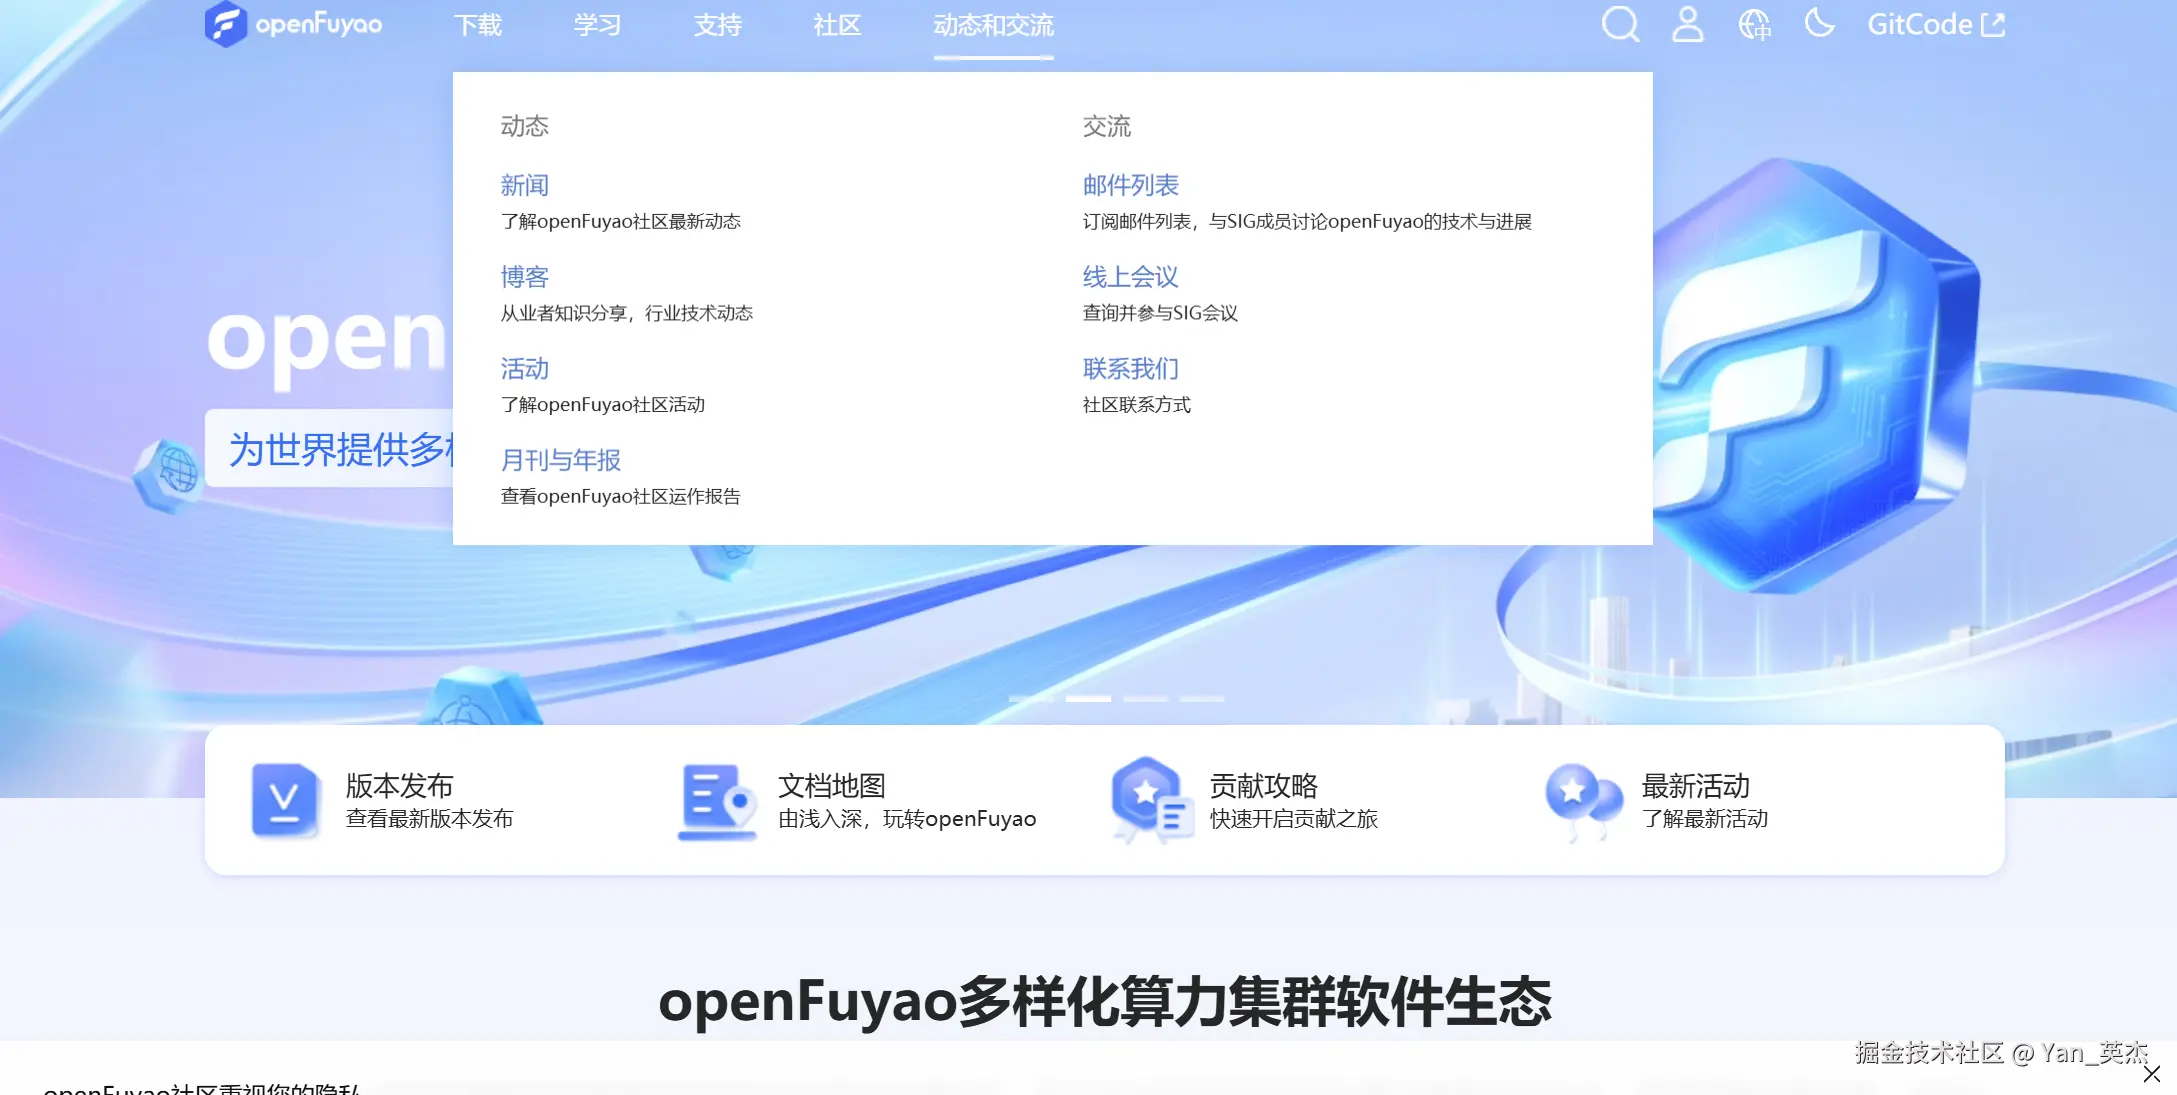
Task: Click the 版本发布 download icon
Action: [x=285, y=800]
